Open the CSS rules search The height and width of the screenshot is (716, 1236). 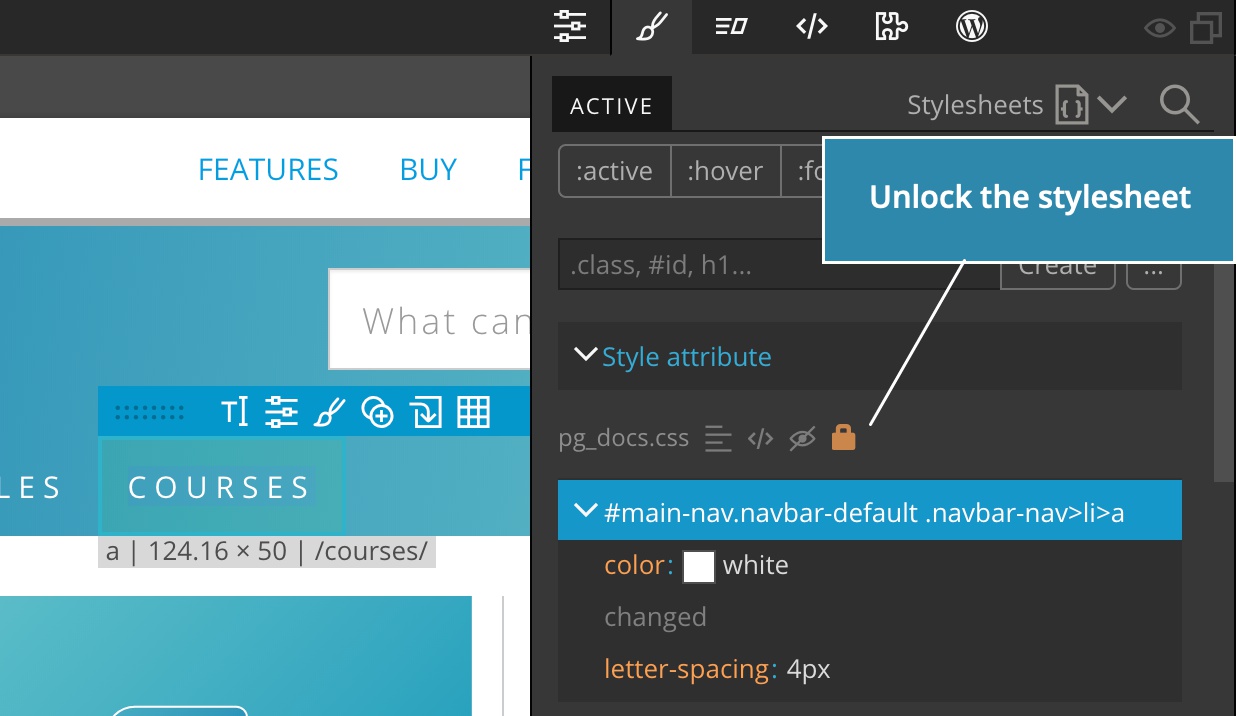[x=1179, y=104]
